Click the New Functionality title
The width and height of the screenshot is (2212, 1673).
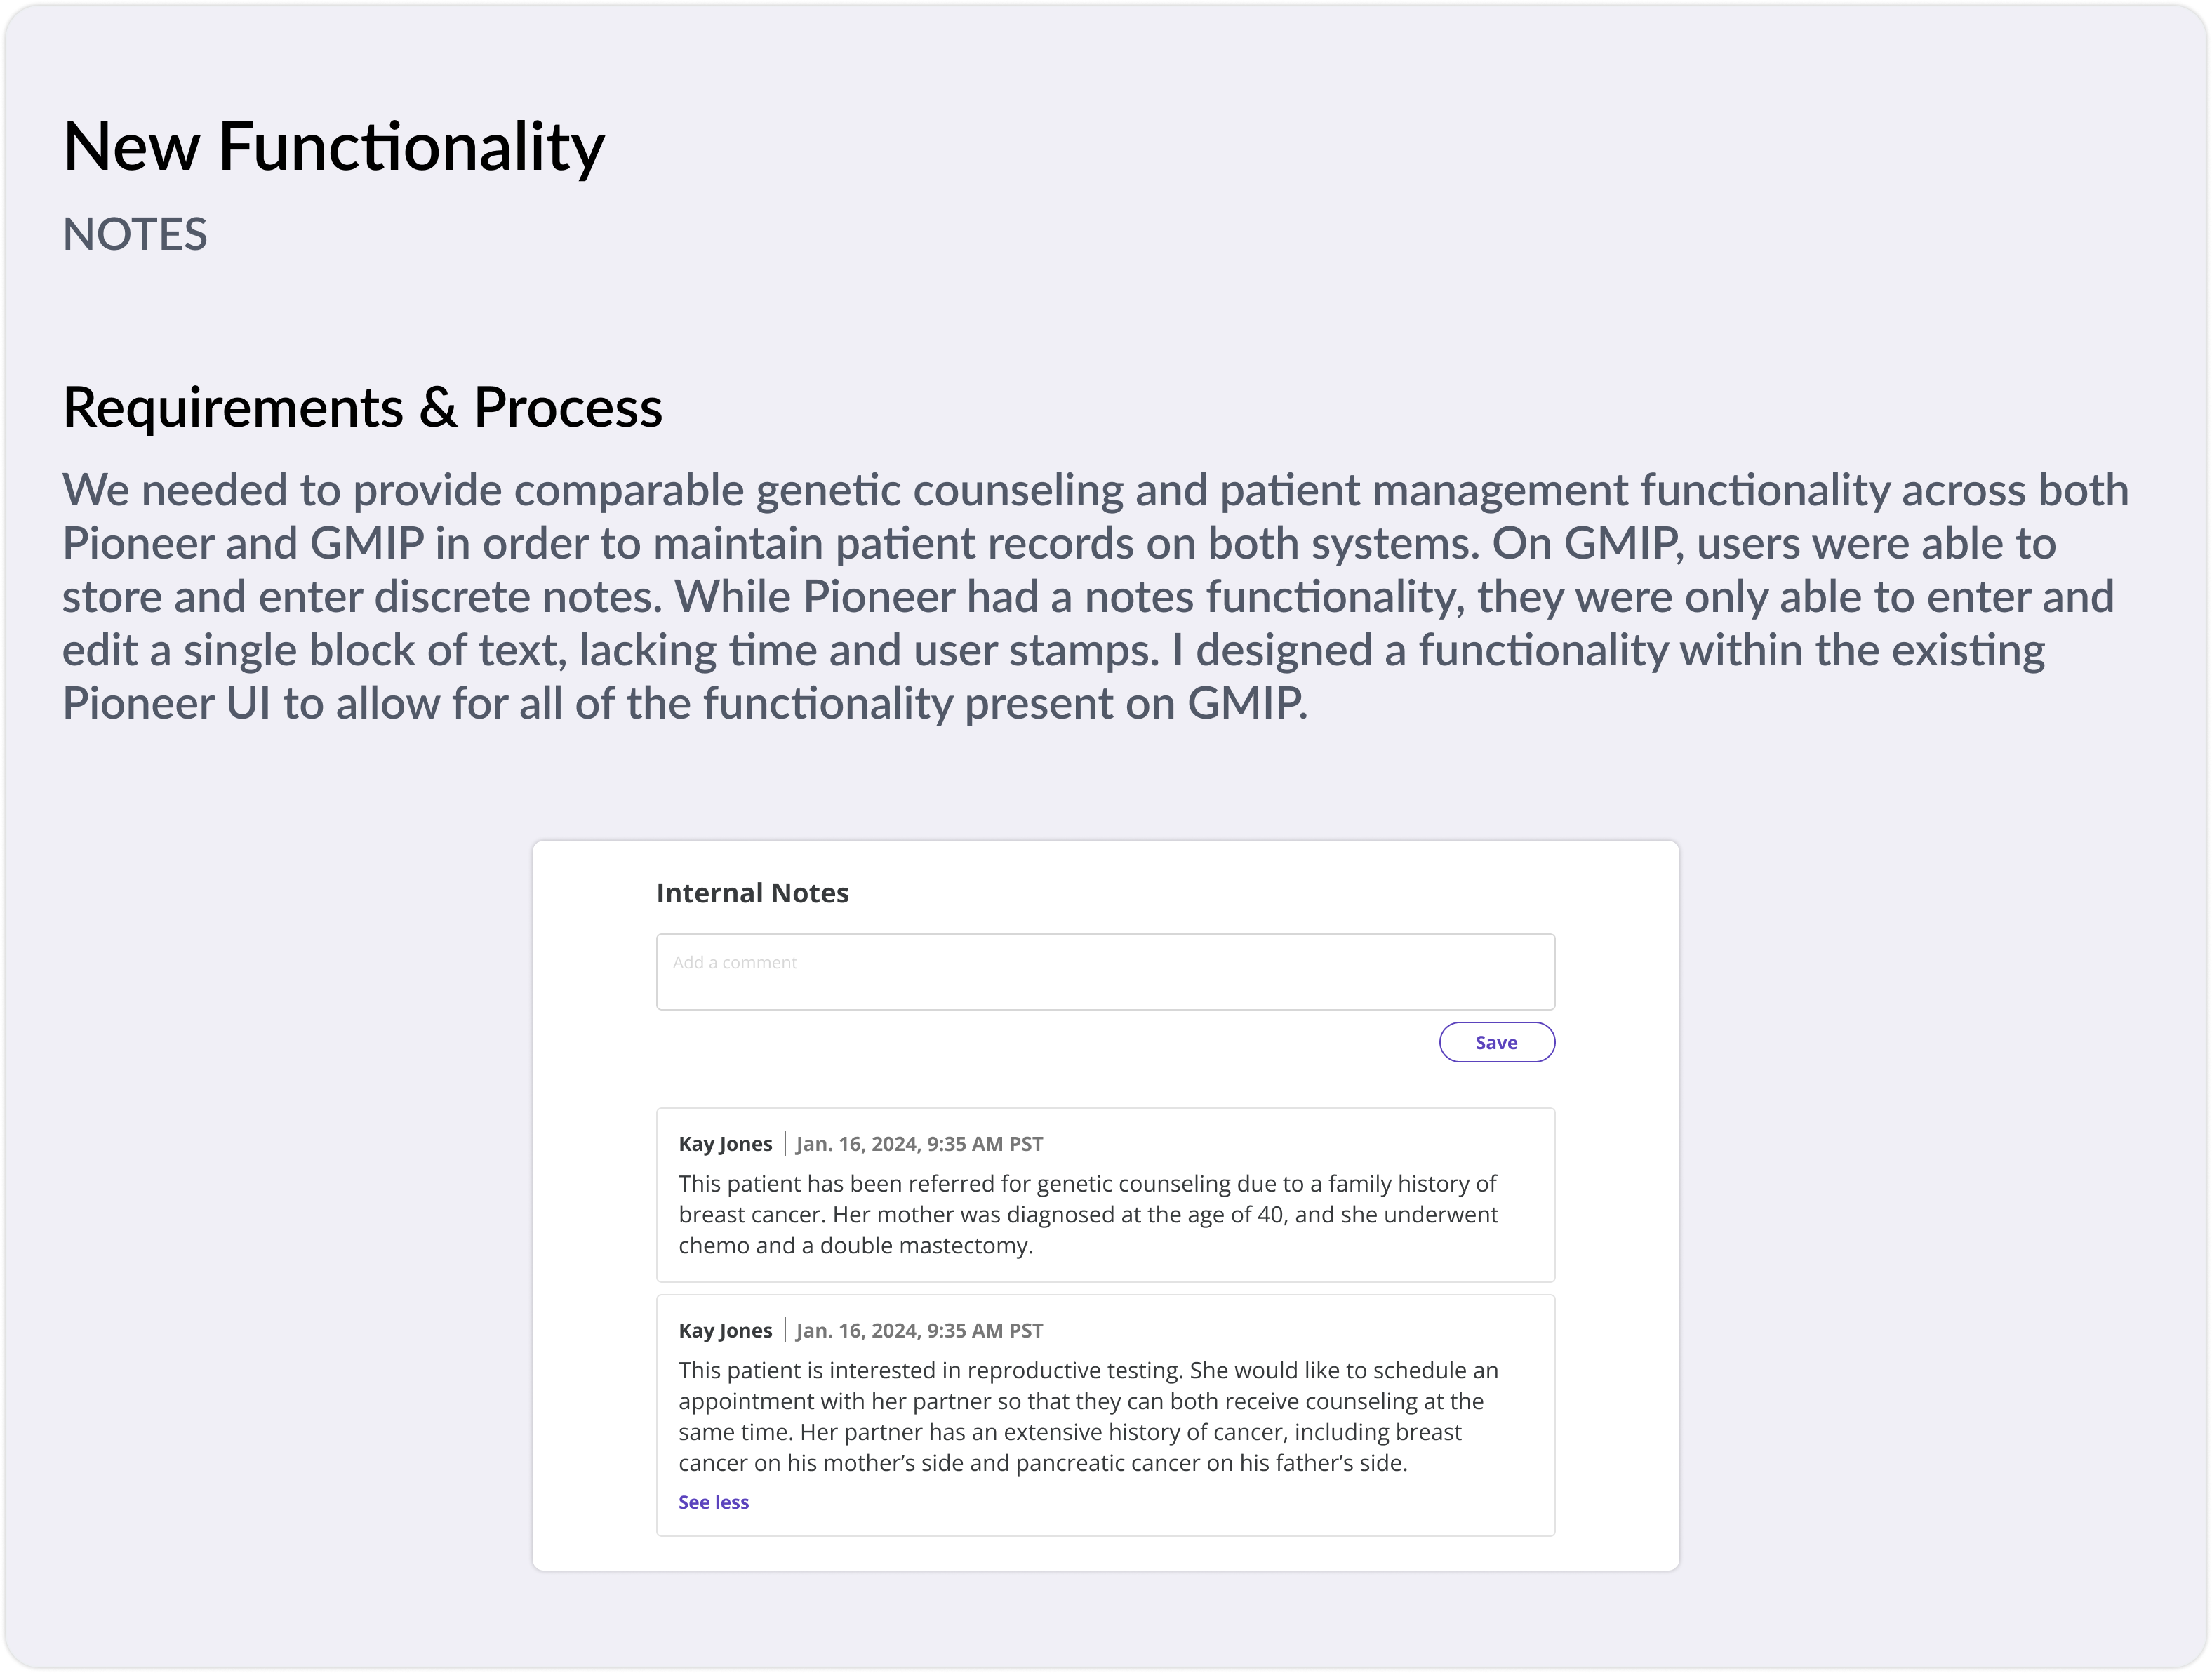[x=334, y=147]
